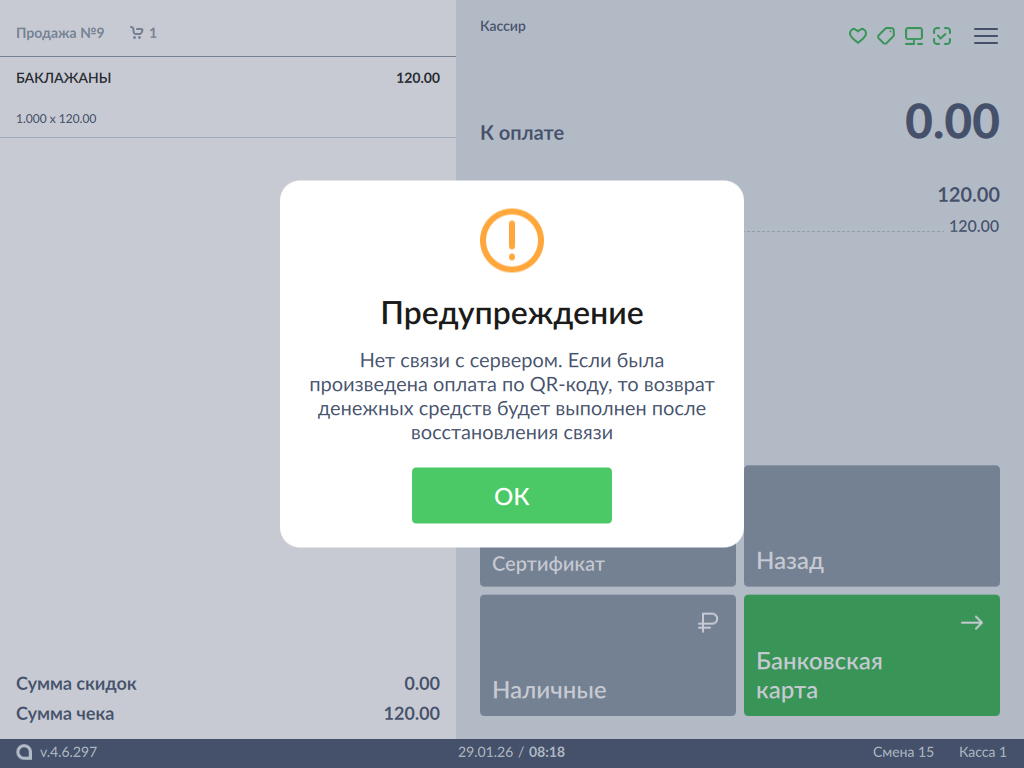
Task: Click the price tag status icon
Action: pos(885,36)
